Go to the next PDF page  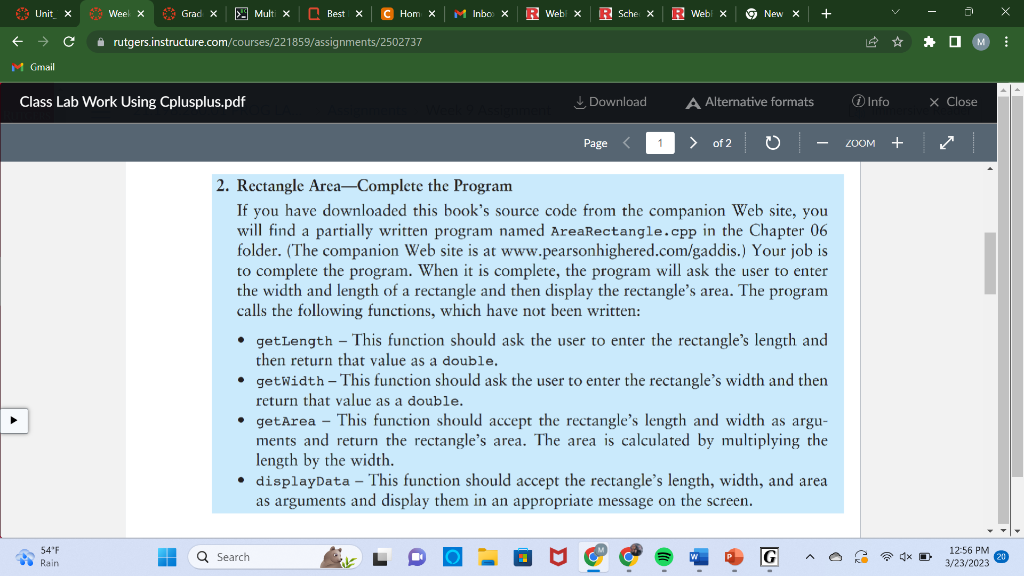pos(693,143)
